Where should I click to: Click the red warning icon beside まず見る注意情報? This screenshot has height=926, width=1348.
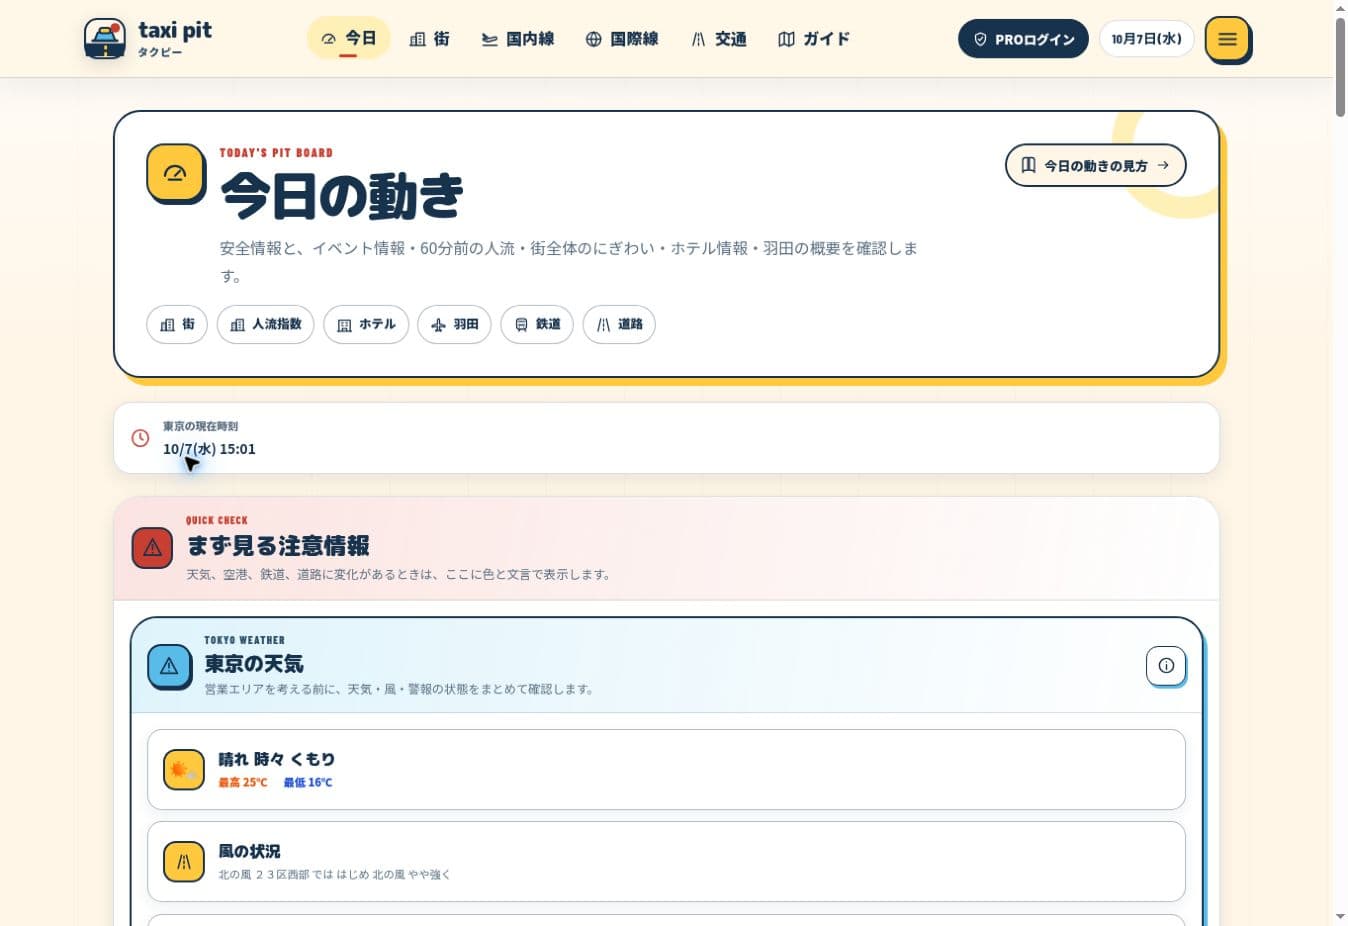[x=152, y=547]
